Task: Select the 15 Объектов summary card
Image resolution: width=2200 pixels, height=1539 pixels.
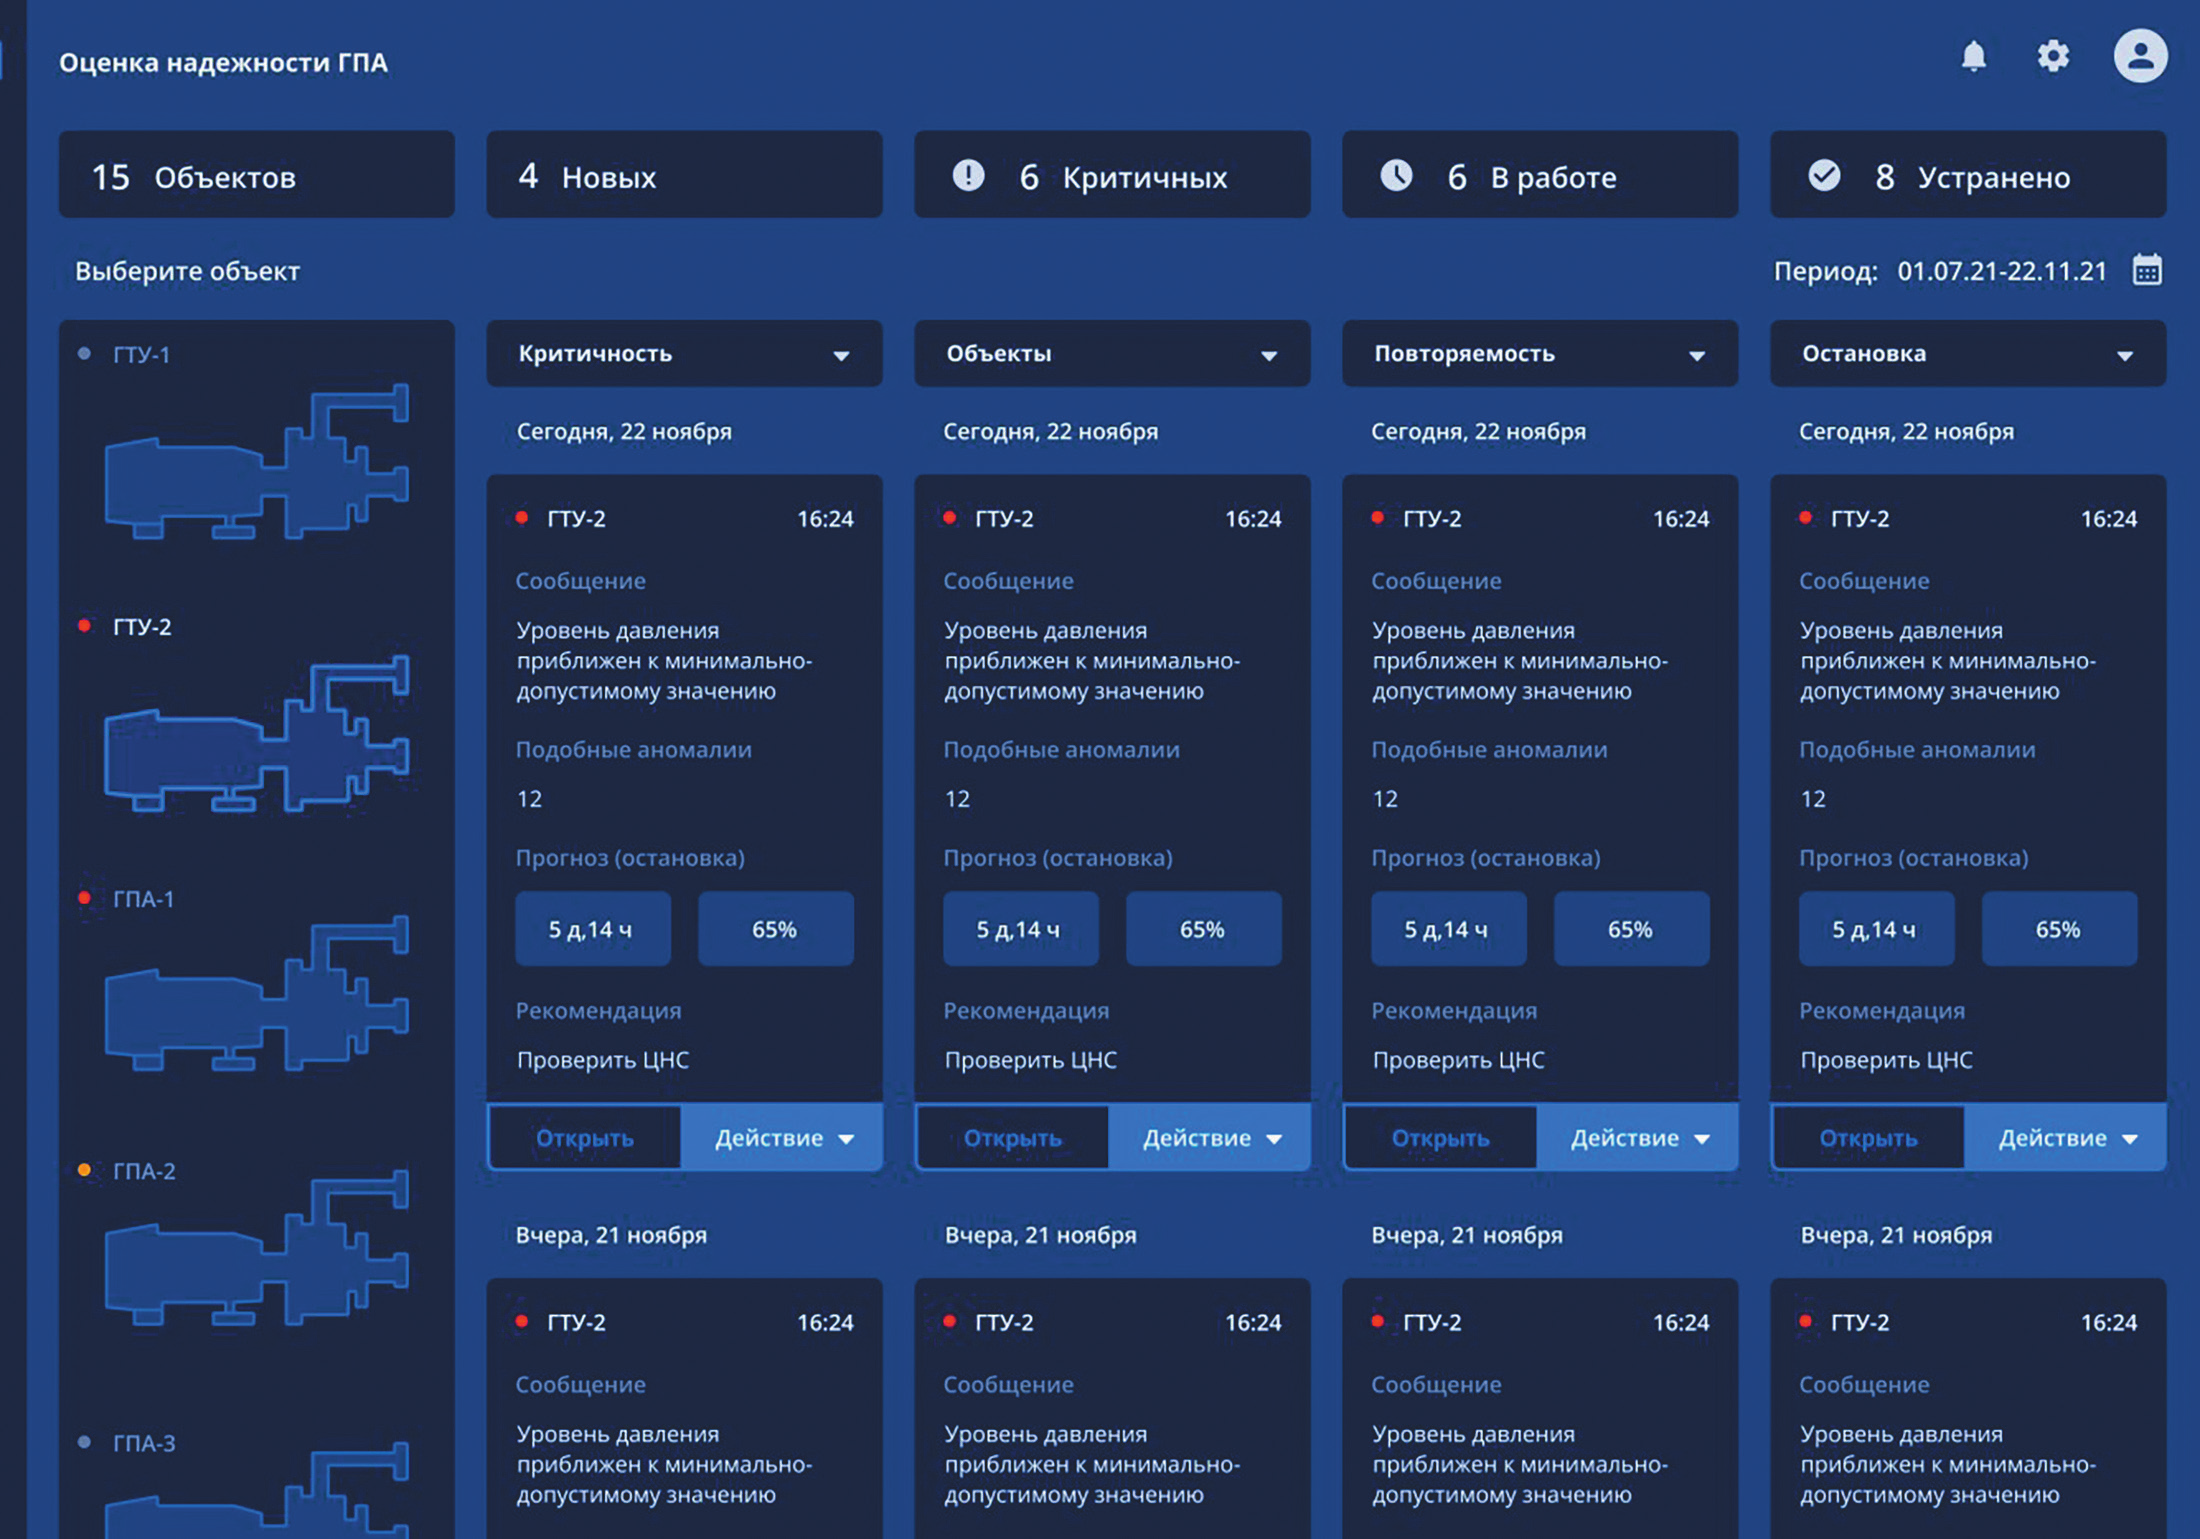Action: [x=257, y=175]
